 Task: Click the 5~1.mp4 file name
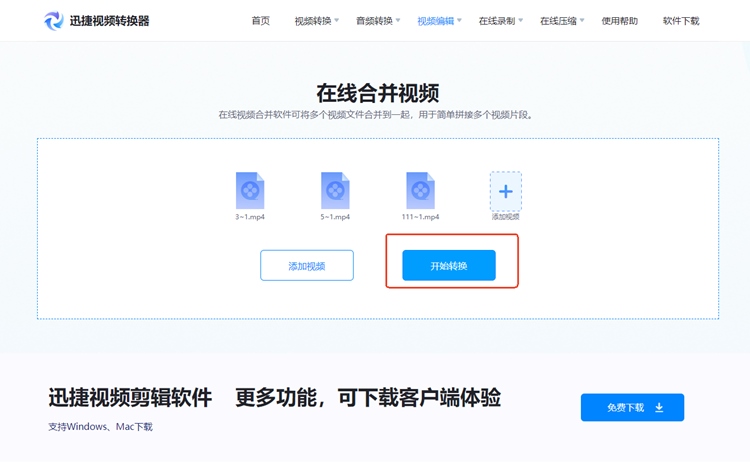(x=335, y=217)
